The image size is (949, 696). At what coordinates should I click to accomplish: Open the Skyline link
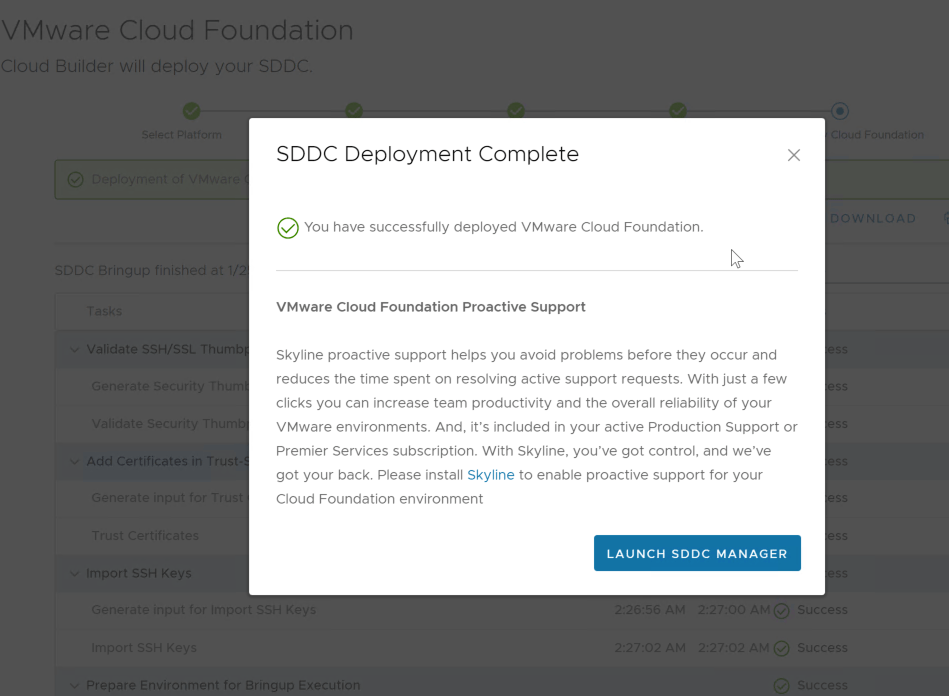490,475
